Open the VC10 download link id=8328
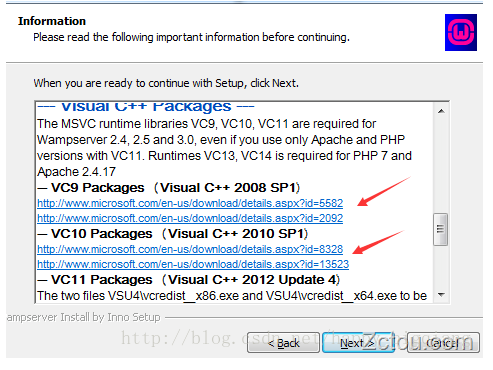 190,249
